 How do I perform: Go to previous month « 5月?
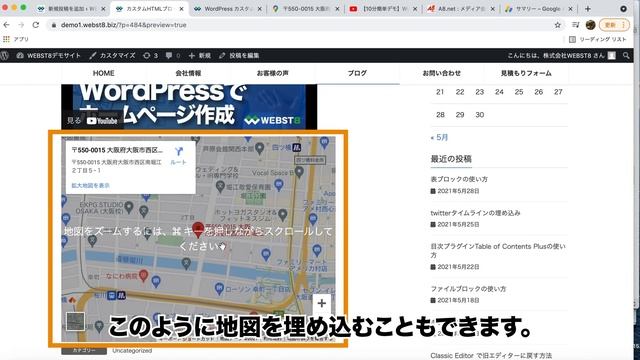[439, 138]
